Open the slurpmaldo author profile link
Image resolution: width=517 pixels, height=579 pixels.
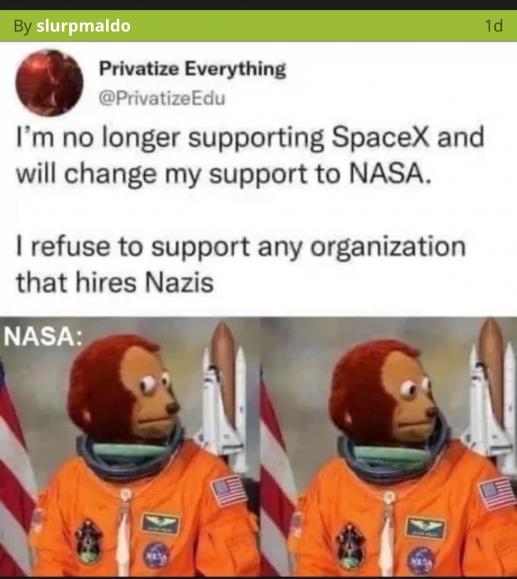tap(83, 26)
